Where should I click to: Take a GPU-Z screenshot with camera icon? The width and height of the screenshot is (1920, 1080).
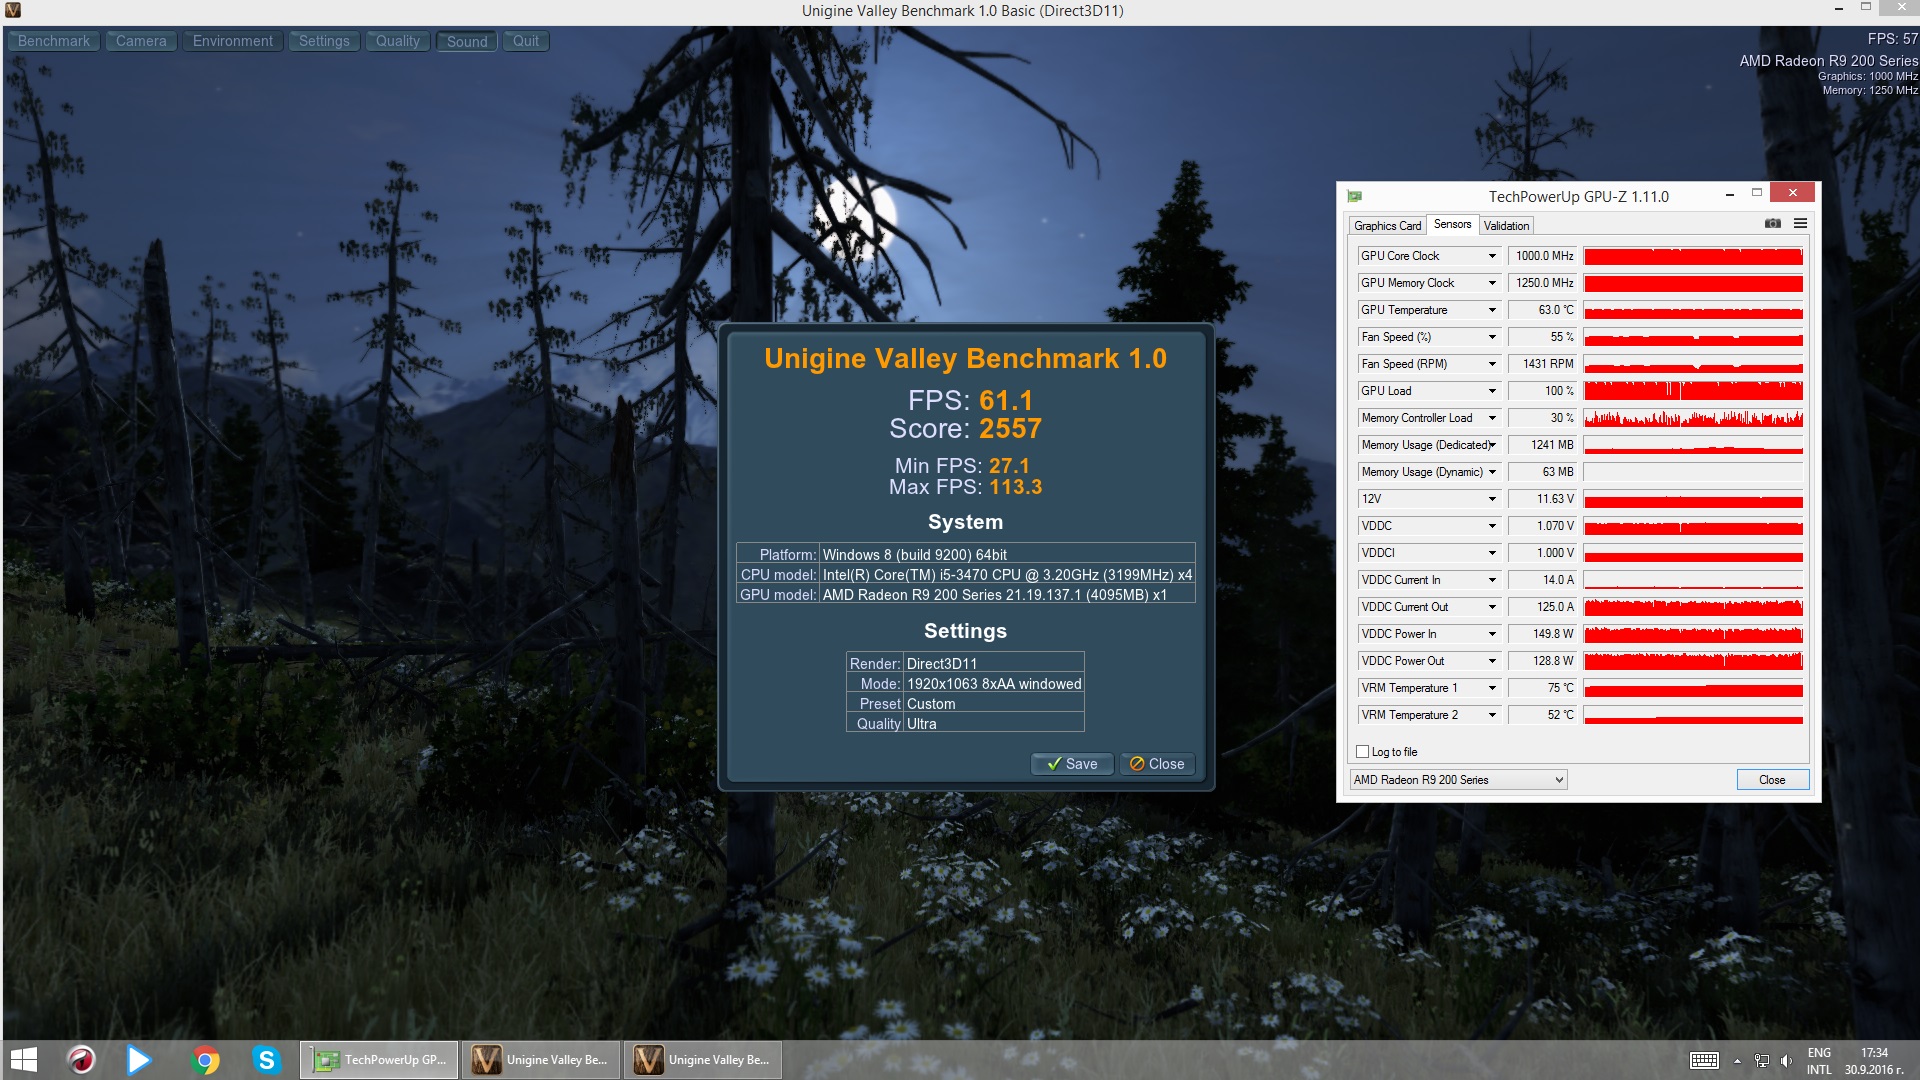pyautogui.click(x=1773, y=224)
